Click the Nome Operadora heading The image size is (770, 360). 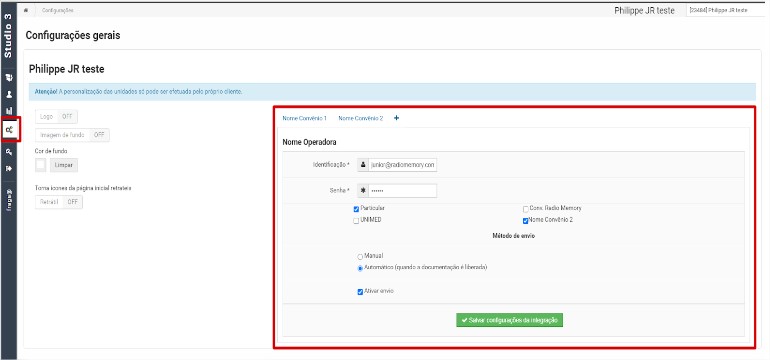tap(309, 142)
